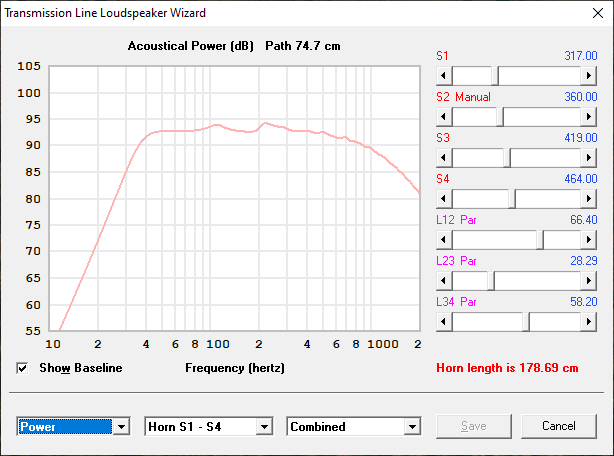
Task: Click the S4 value 464.00
Action: 581,179
